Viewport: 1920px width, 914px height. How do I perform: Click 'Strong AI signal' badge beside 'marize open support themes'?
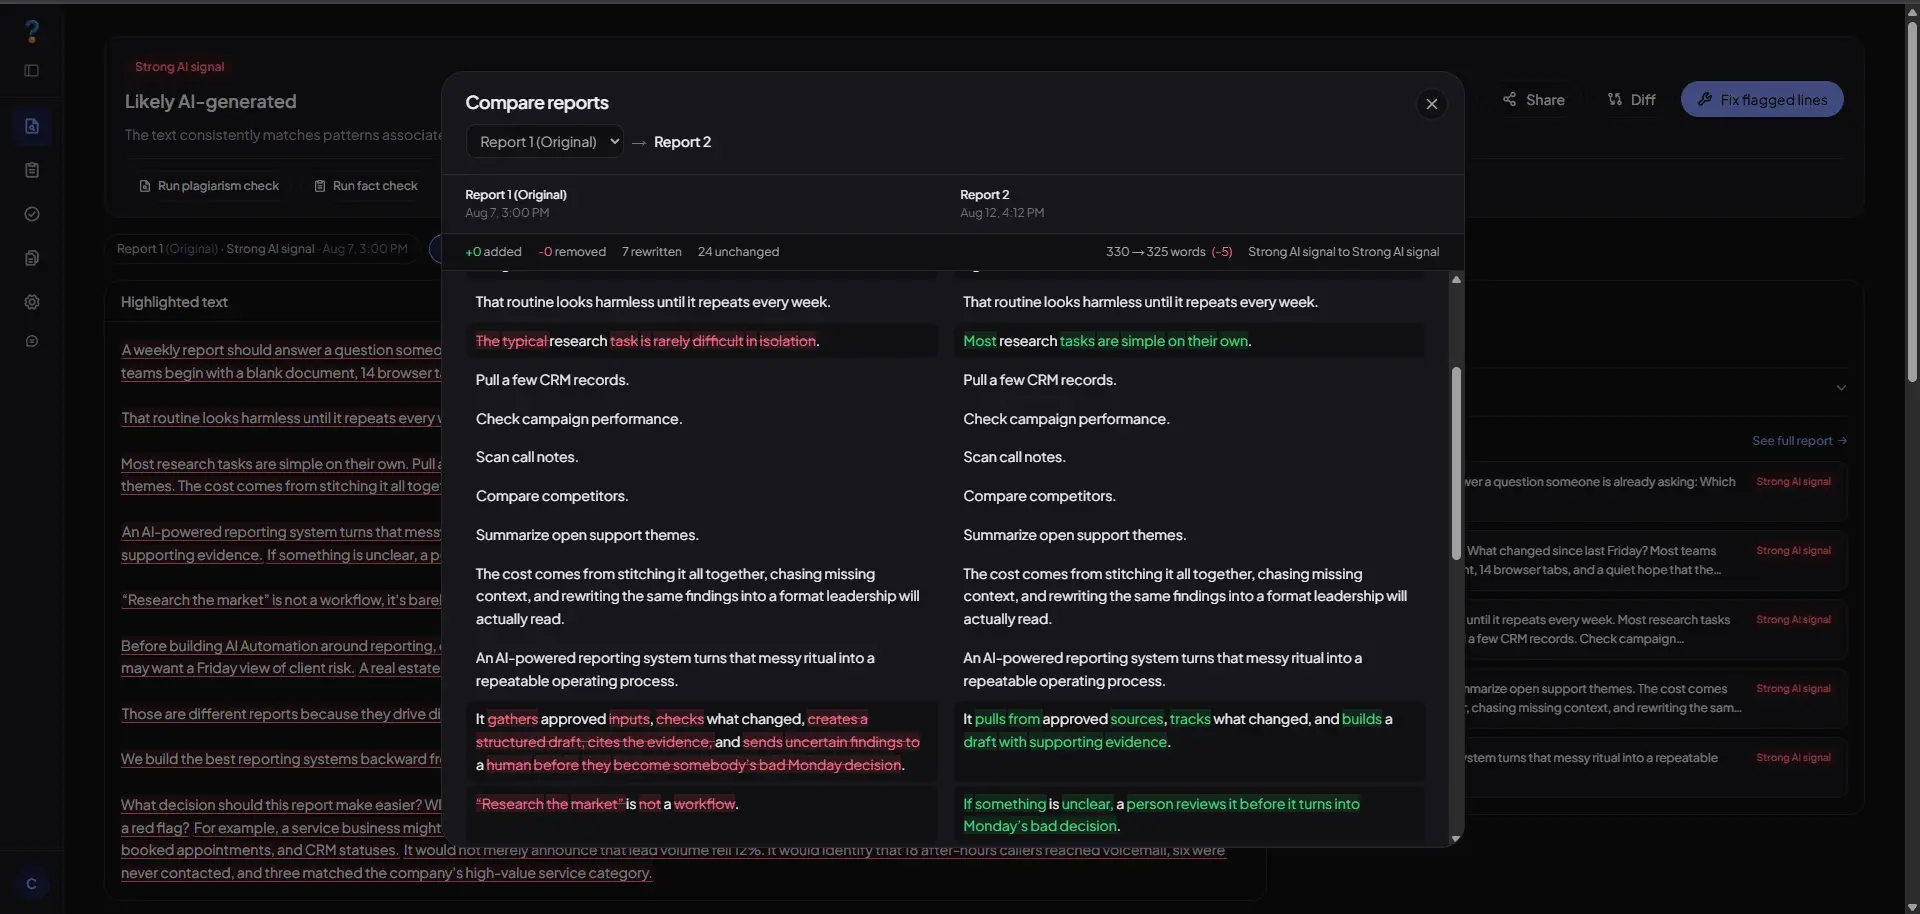1793,689
